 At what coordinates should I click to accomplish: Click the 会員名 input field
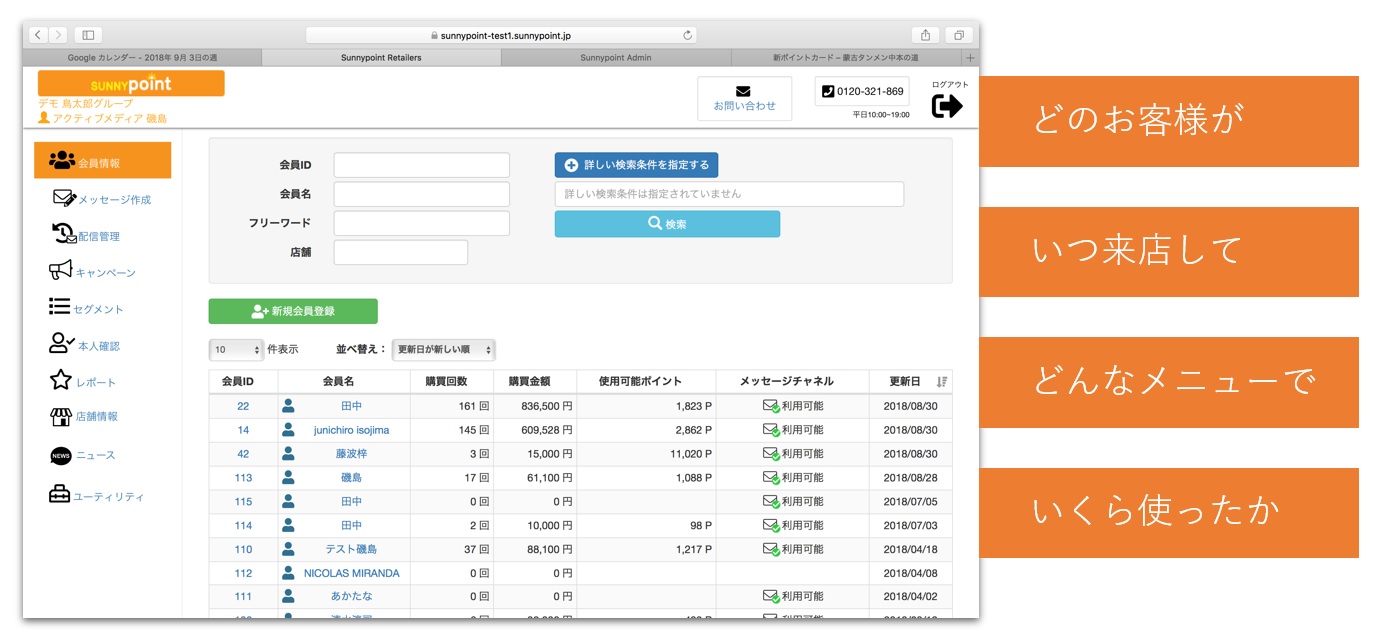pyautogui.click(x=422, y=194)
